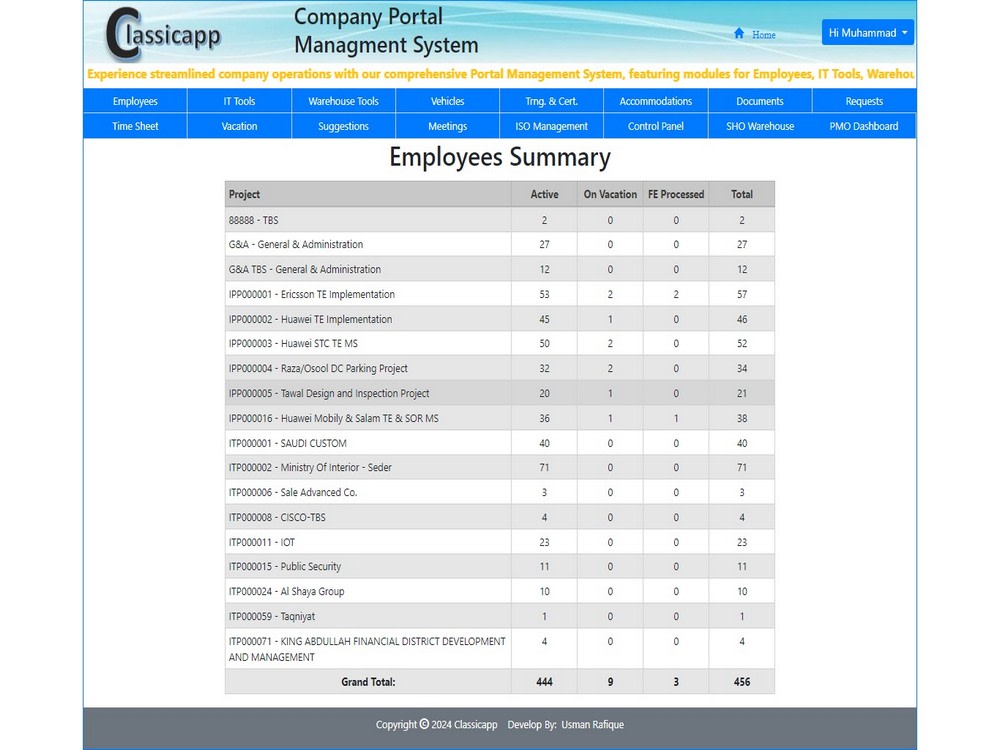
Task: Select IPP000002 - Huawei TE Implementation row
Action: click(499, 319)
